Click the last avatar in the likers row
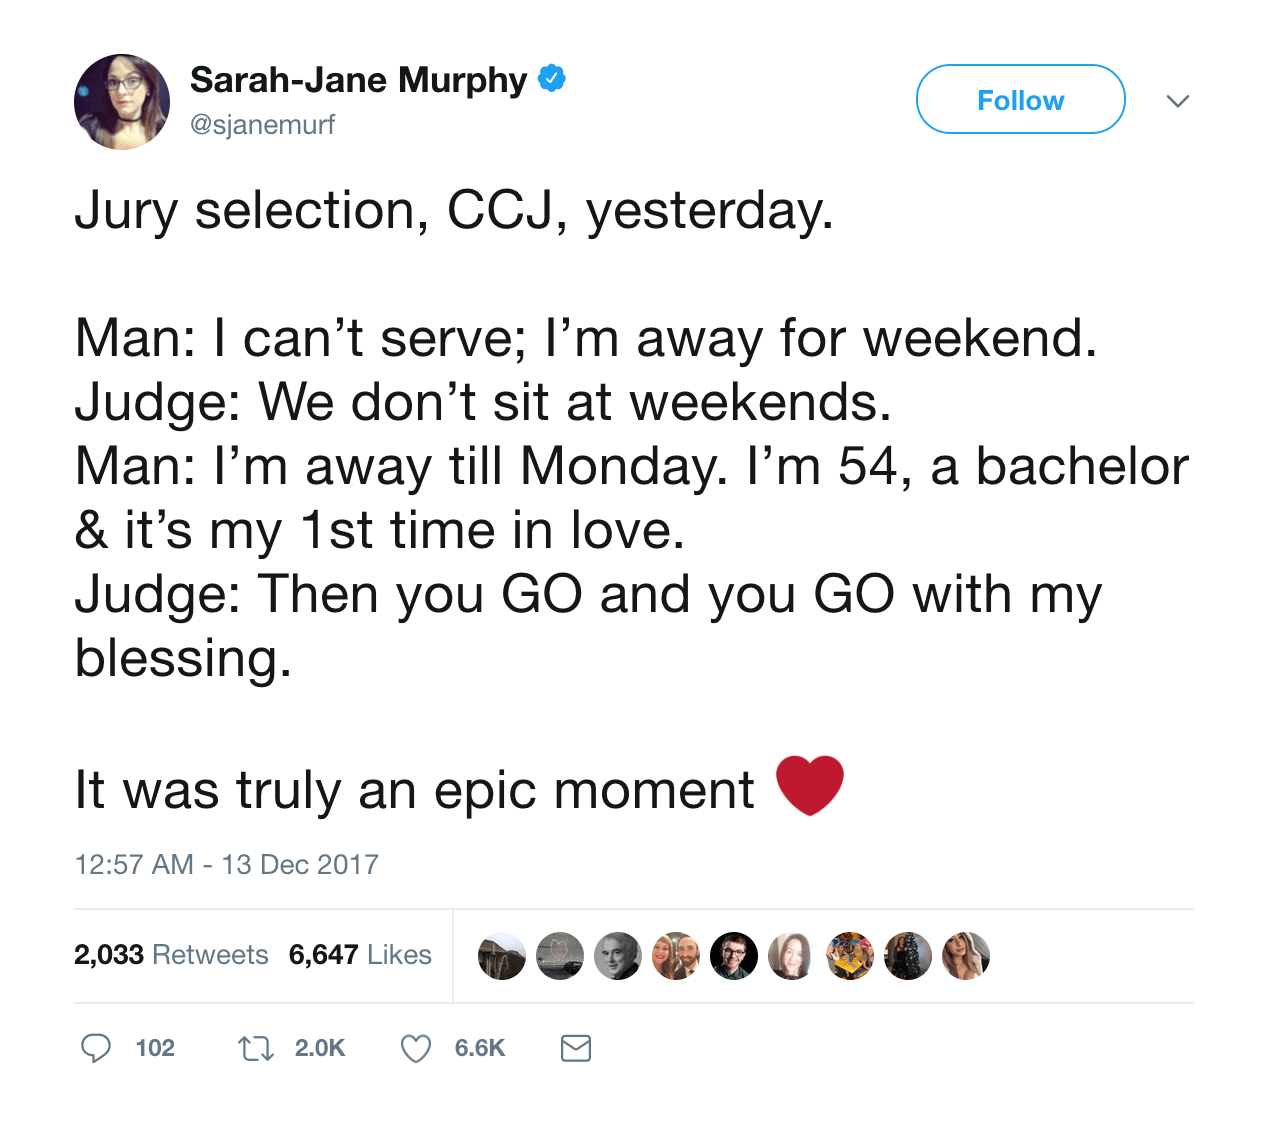 [x=965, y=955]
